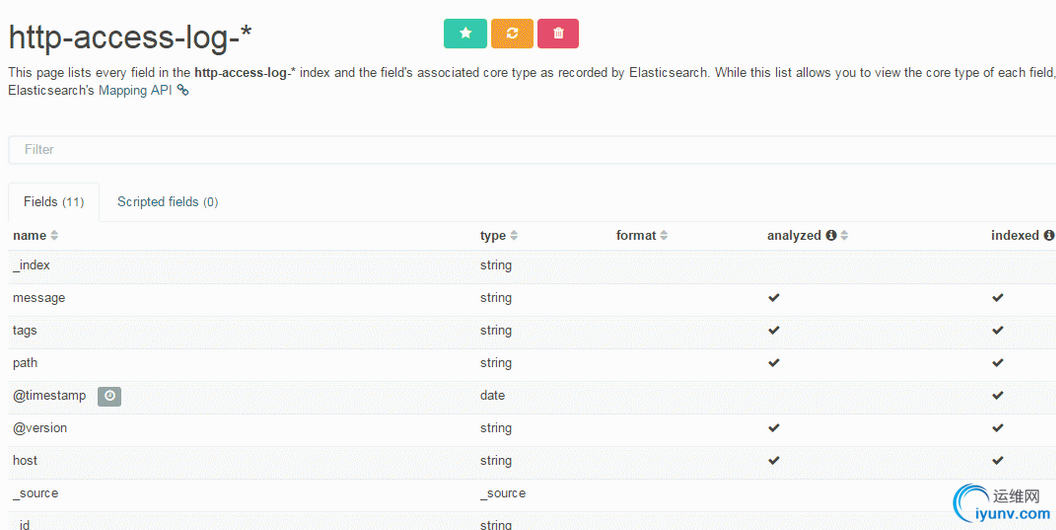Open the Mapping API link
This screenshot has width=1056, height=530.
(135, 90)
